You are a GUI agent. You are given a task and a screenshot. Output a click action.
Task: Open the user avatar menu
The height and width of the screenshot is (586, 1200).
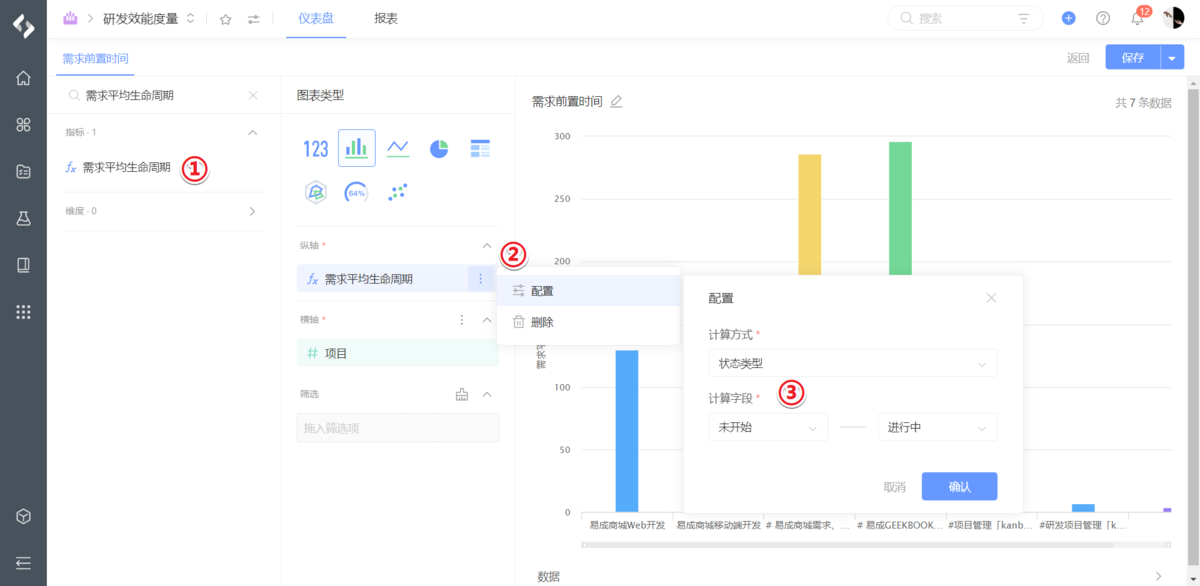coord(1173,18)
